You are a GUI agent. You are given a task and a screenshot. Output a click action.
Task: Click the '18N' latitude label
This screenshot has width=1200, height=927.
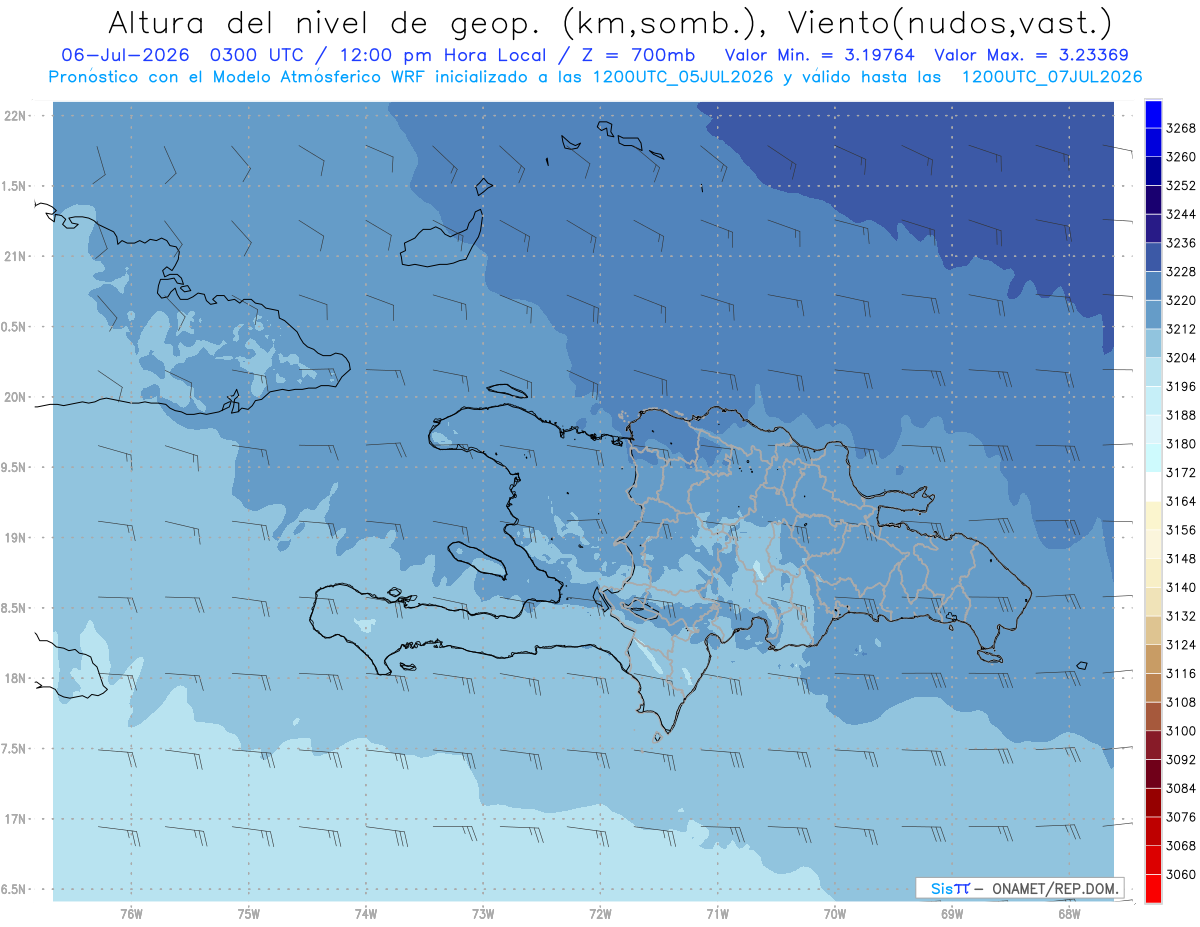[x=16, y=678]
